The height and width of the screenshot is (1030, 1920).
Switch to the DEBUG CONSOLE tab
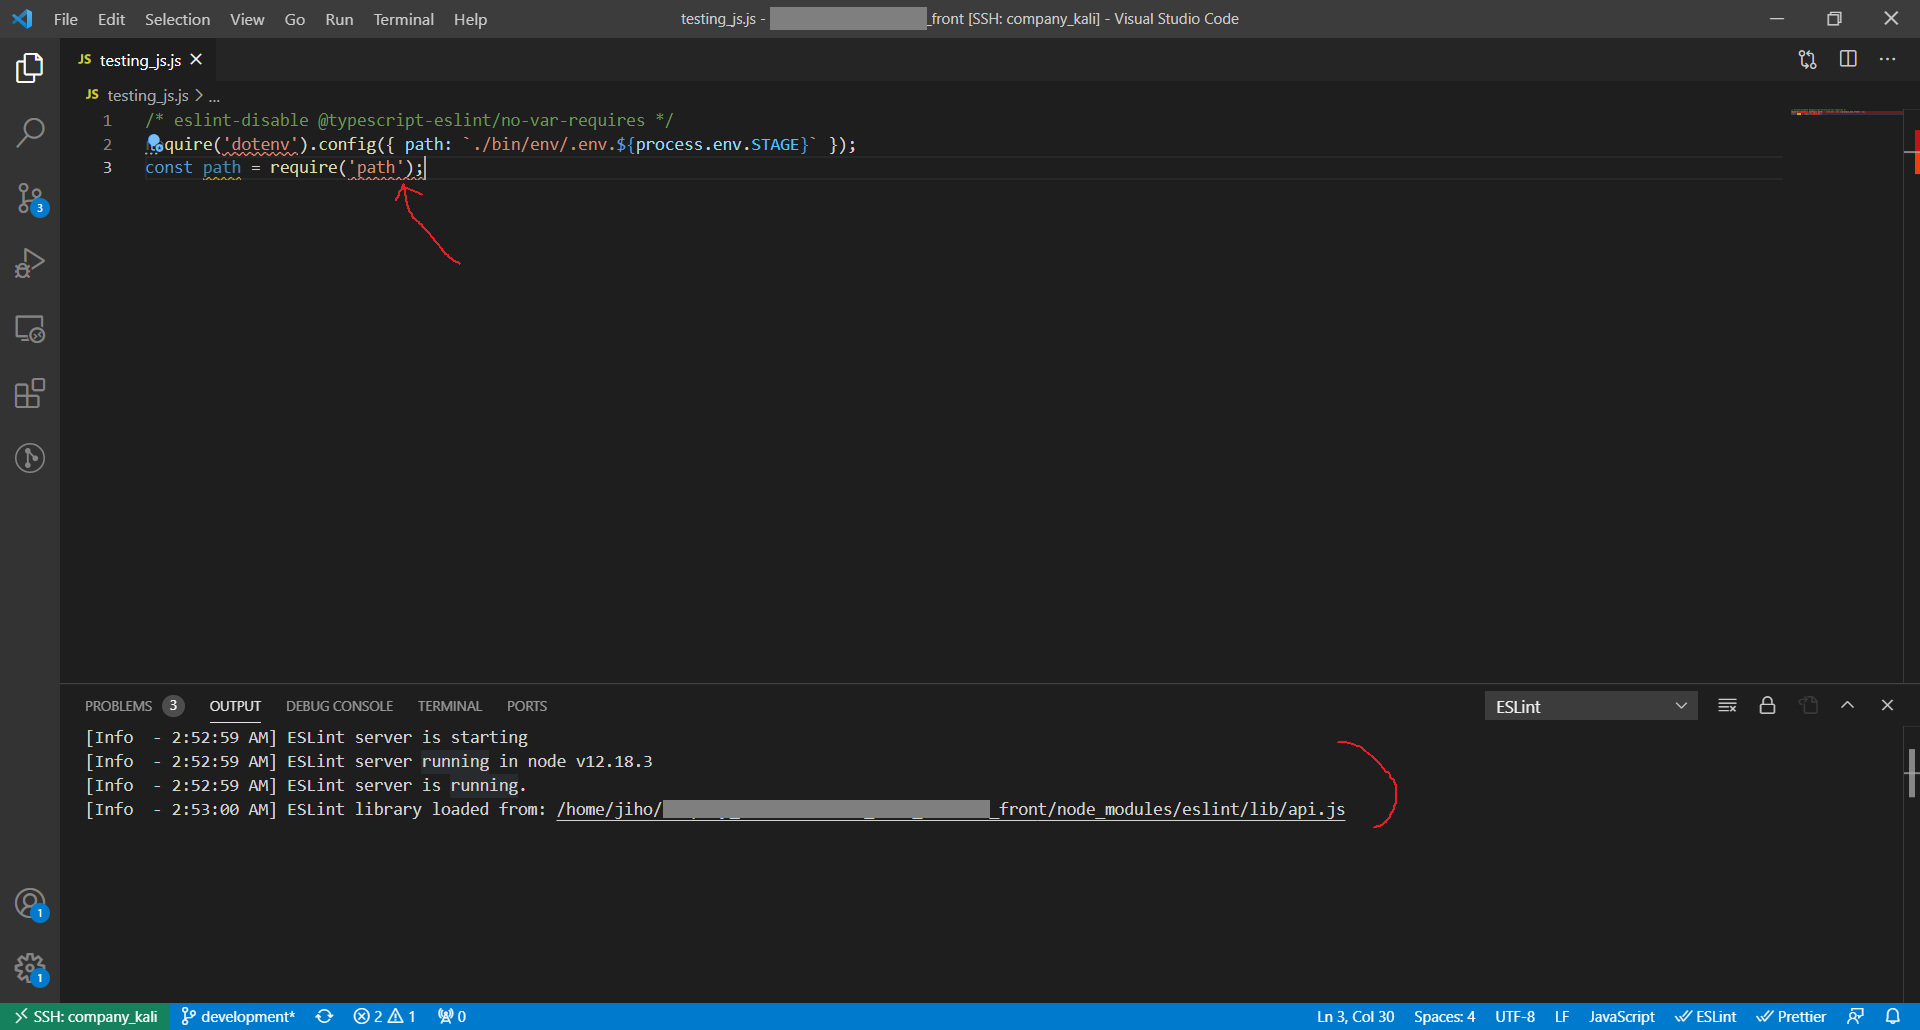[x=339, y=705]
